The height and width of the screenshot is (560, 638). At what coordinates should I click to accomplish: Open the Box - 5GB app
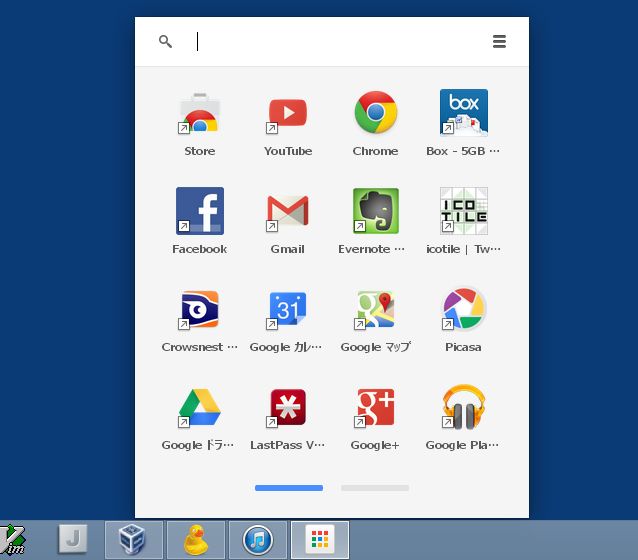[463, 113]
